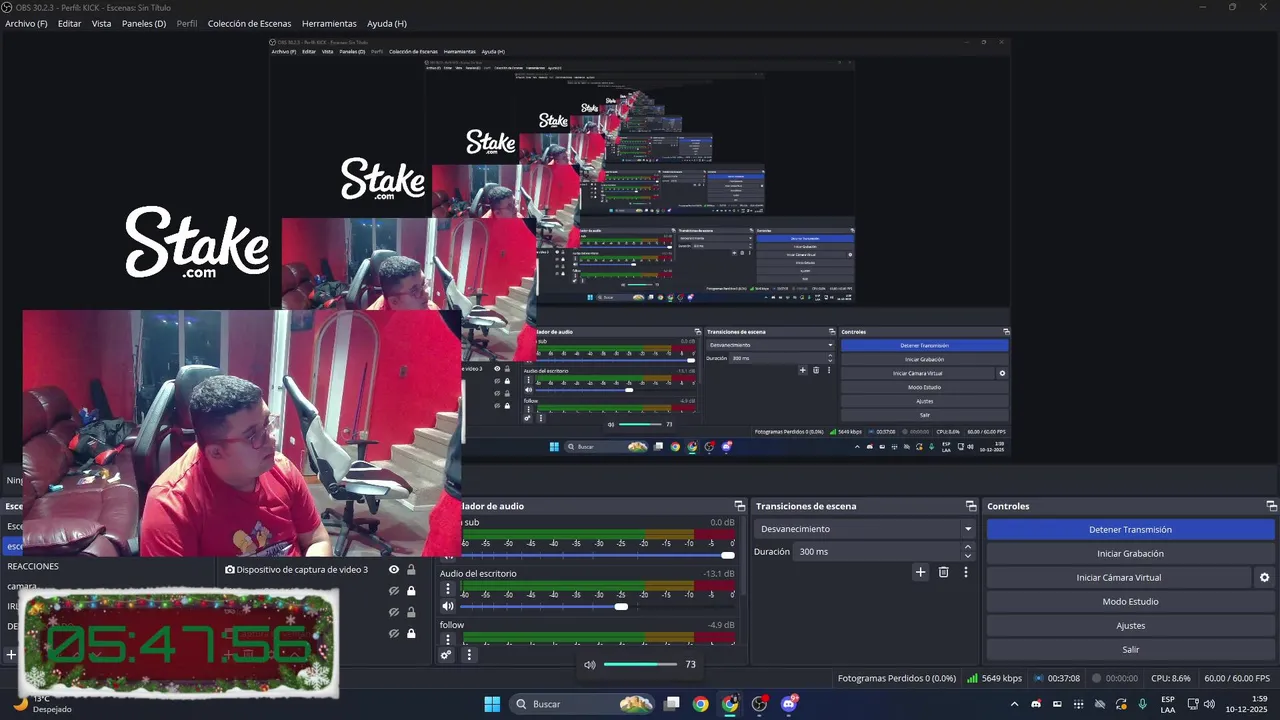Click the 5649 kbps bitrate status indicator

point(994,678)
